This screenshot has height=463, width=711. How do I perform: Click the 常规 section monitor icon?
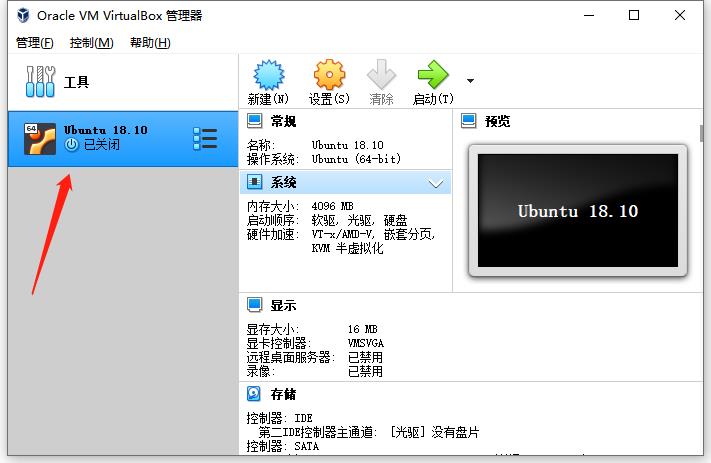point(254,121)
